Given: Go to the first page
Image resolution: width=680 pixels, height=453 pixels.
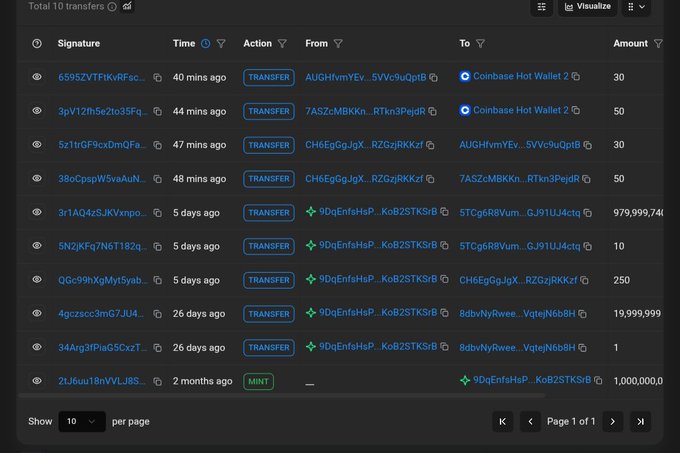Looking at the screenshot, I should [x=503, y=421].
